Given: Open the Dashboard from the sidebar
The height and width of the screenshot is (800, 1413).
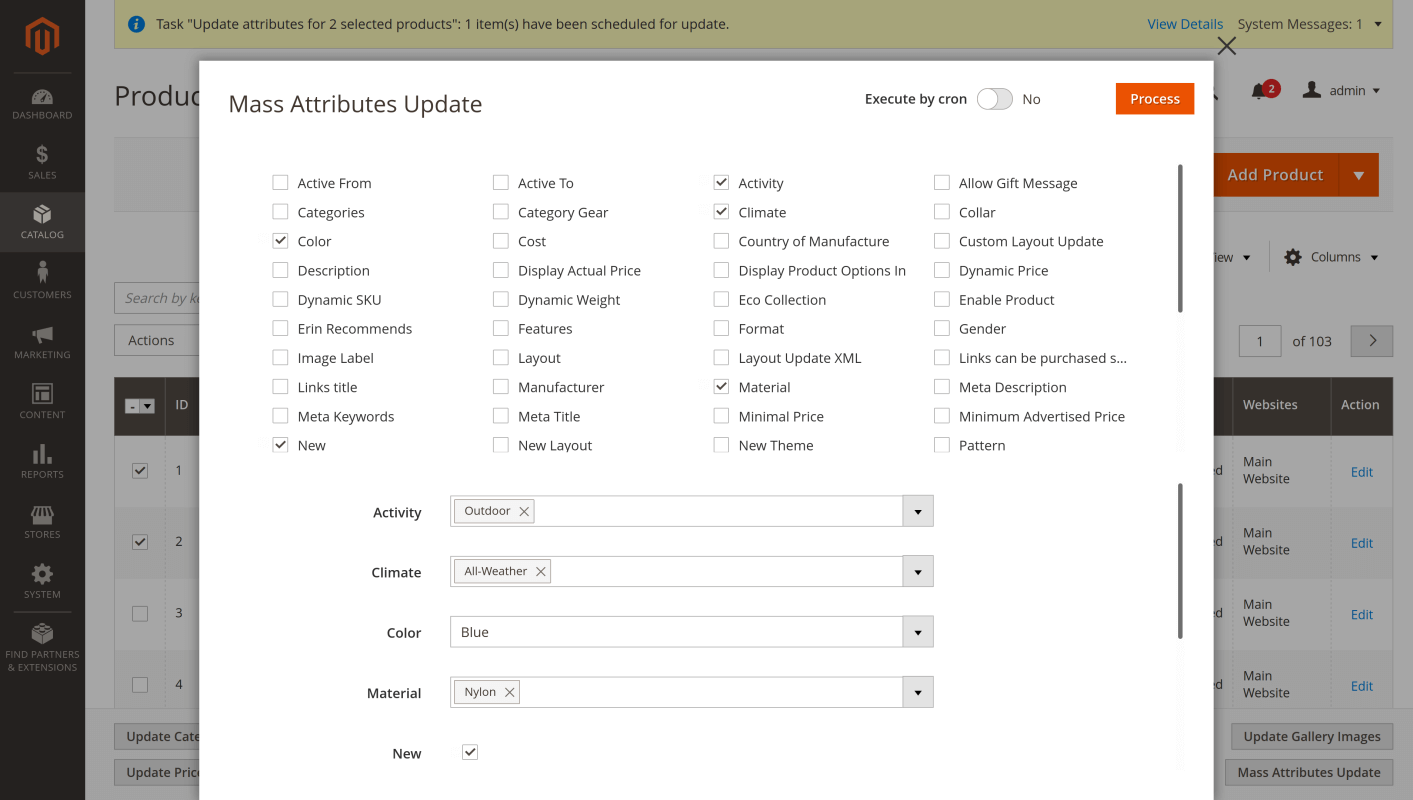Looking at the screenshot, I should [x=42, y=103].
